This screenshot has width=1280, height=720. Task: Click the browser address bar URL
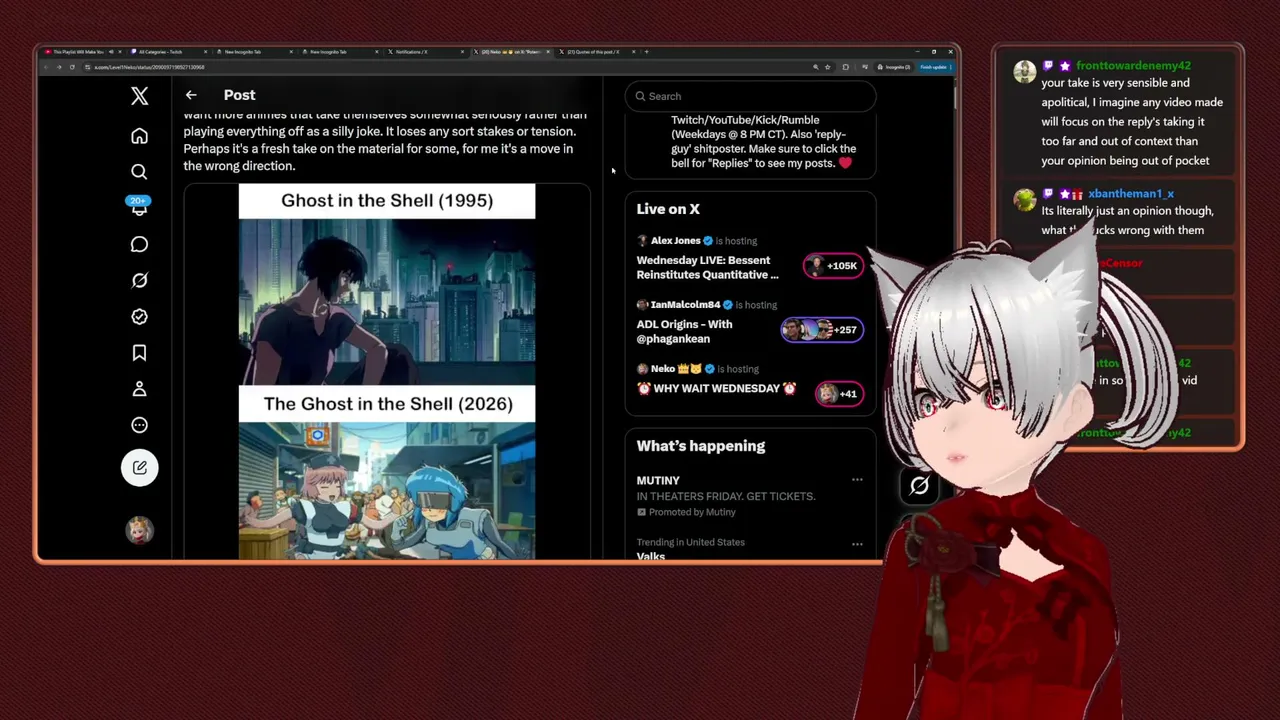pyautogui.click(x=149, y=67)
